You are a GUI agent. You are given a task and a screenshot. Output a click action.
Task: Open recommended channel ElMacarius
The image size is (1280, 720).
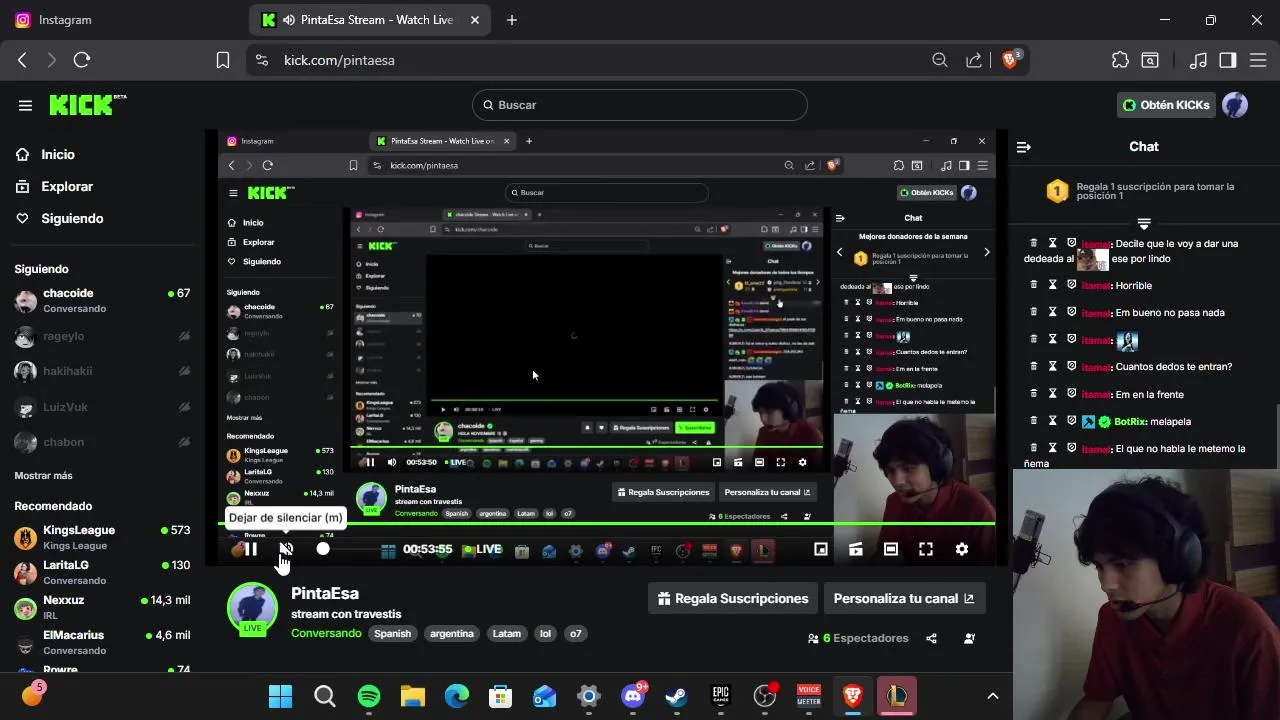click(x=102, y=642)
